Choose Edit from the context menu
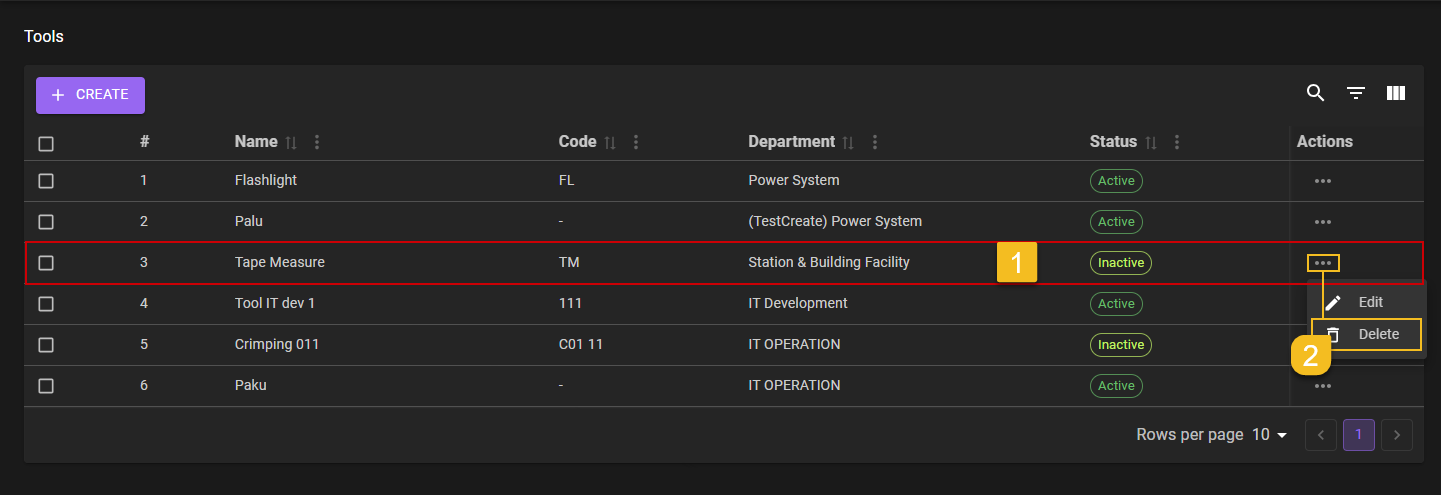1441x495 pixels. (x=1369, y=302)
